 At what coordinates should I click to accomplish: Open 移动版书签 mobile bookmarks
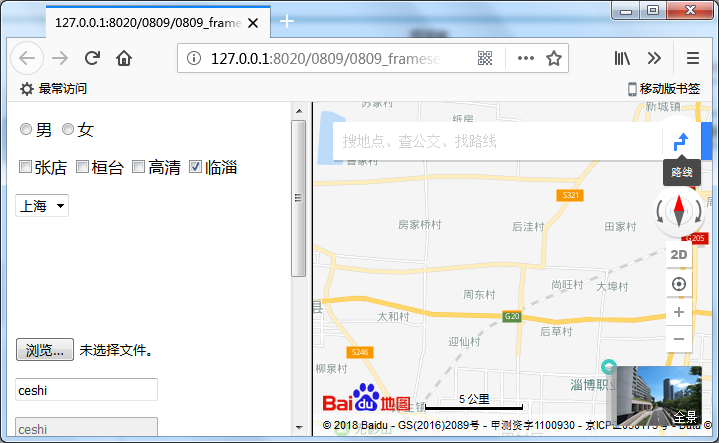tap(664, 89)
